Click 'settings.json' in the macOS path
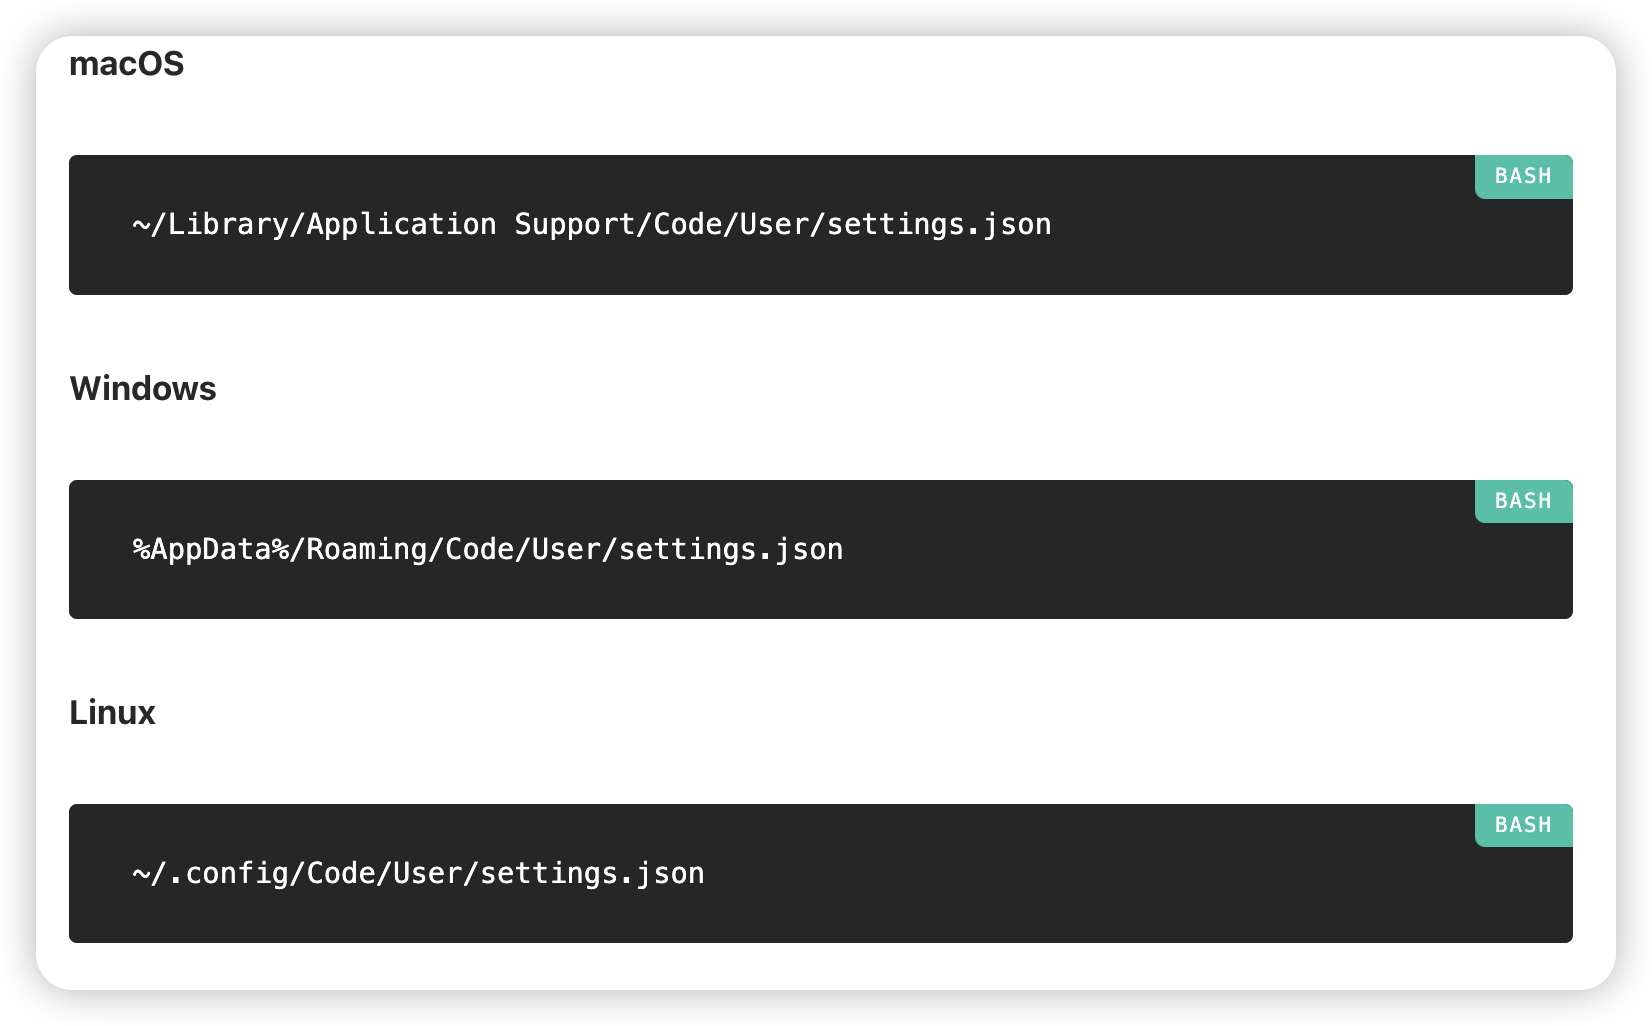 (x=939, y=225)
